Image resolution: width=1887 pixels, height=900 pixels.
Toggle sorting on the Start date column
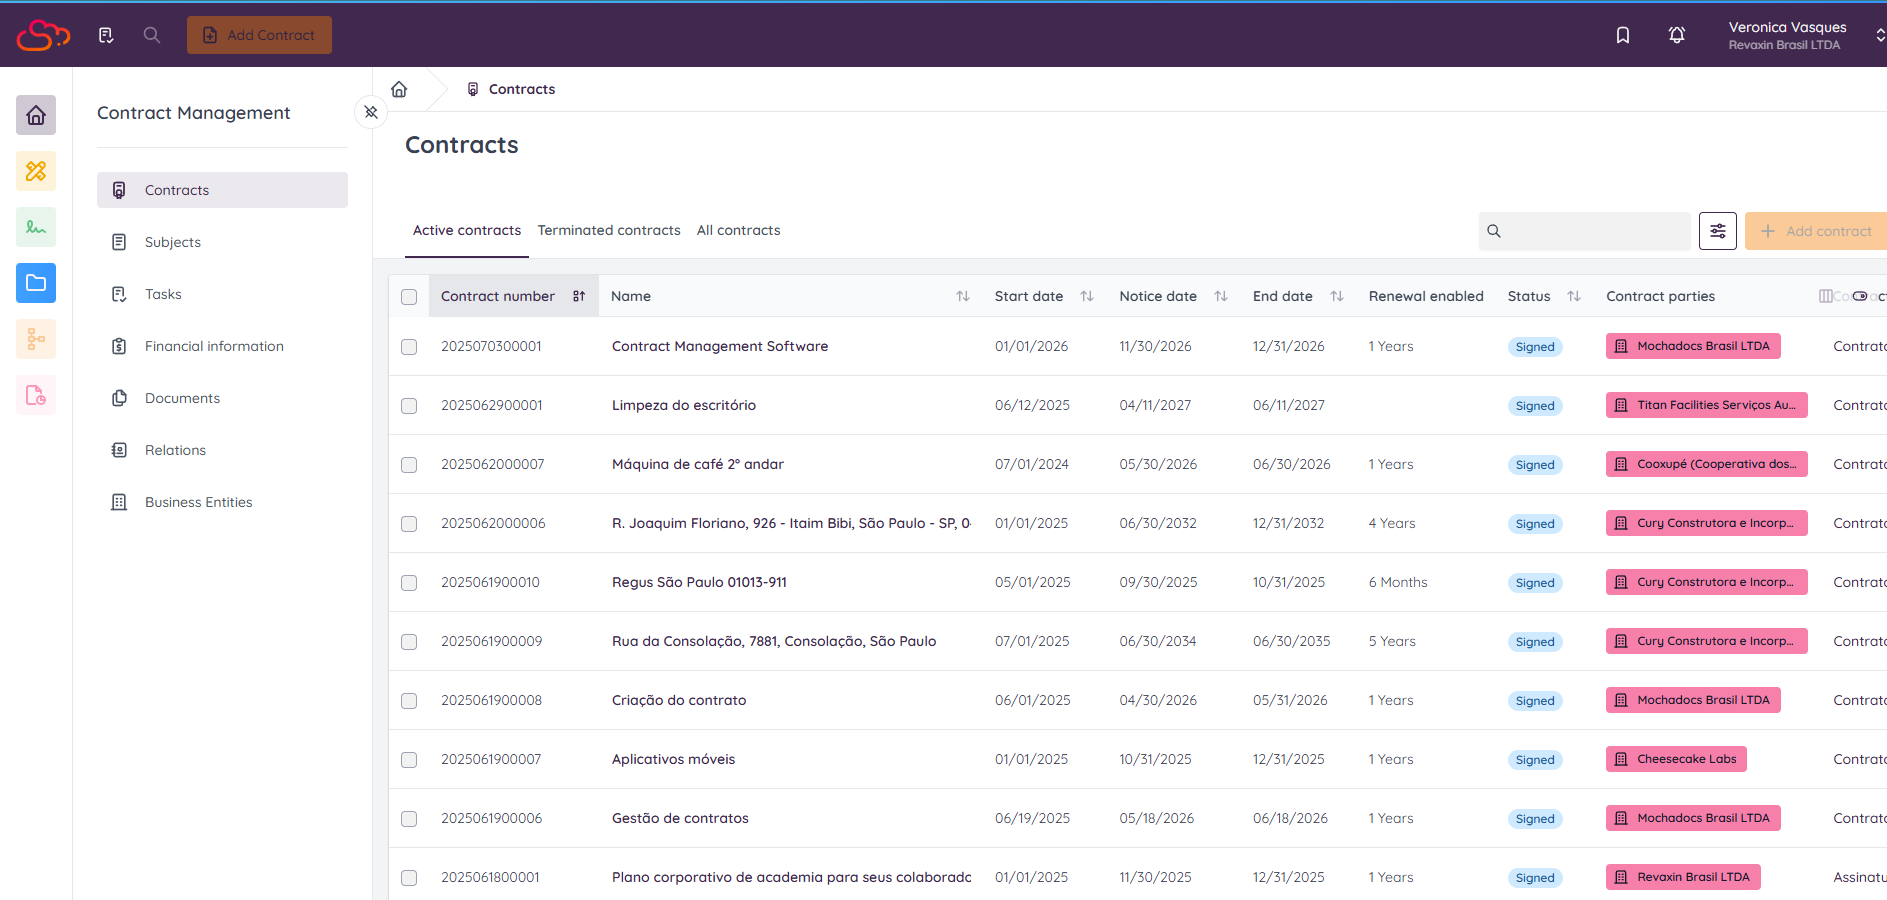click(1086, 296)
